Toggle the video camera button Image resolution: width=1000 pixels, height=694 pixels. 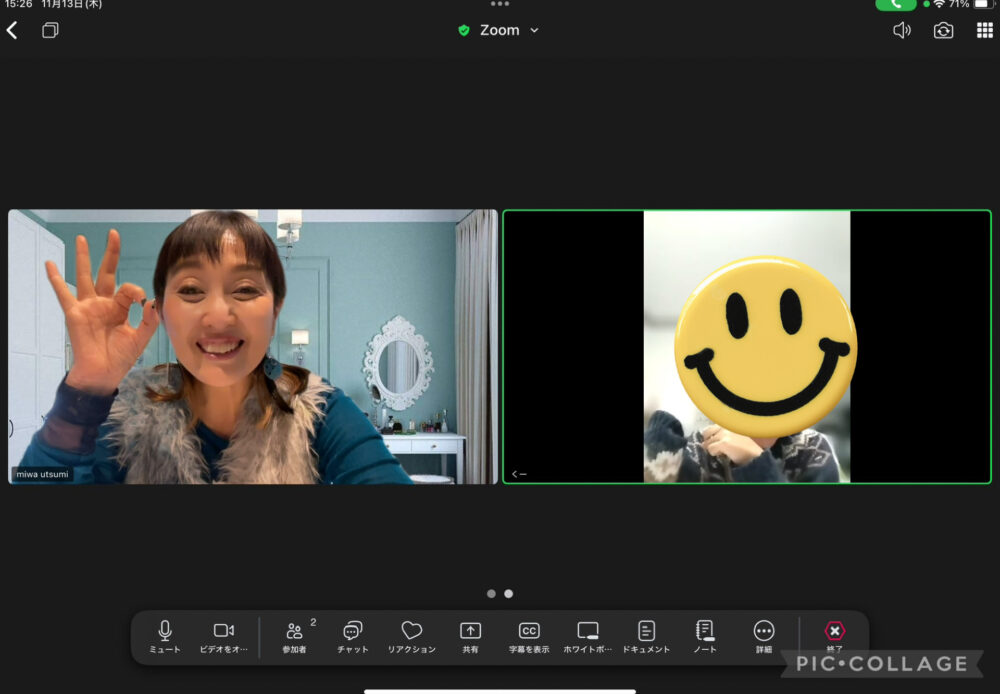pyautogui.click(x=224, y=636)
